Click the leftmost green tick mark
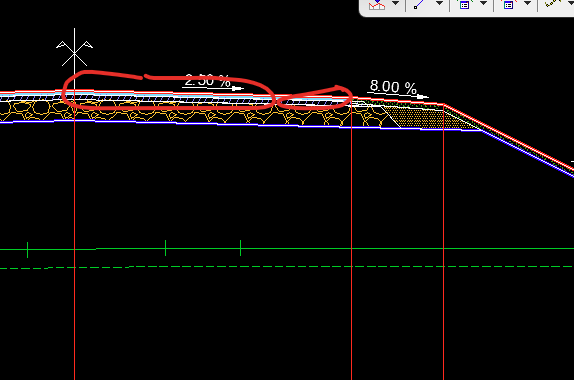 click(x=27, y=250)
